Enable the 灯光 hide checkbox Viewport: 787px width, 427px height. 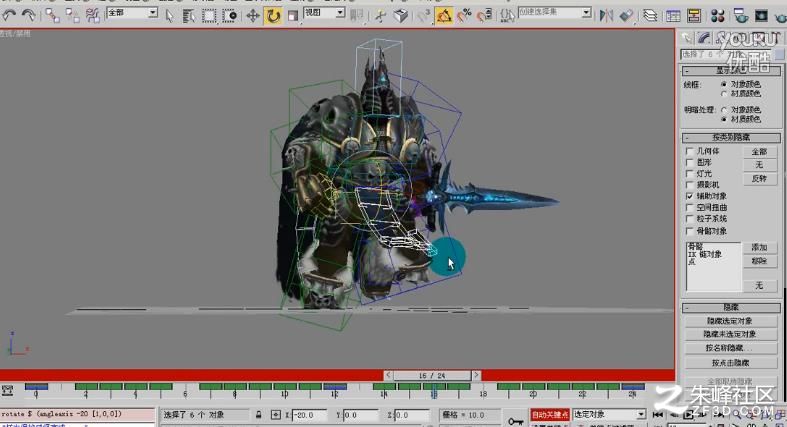click(689, 174)
